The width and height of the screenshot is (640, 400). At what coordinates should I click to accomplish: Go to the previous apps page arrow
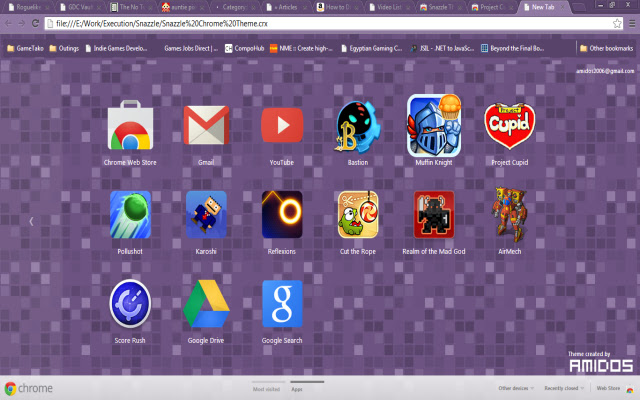click(x=31, y=221)
